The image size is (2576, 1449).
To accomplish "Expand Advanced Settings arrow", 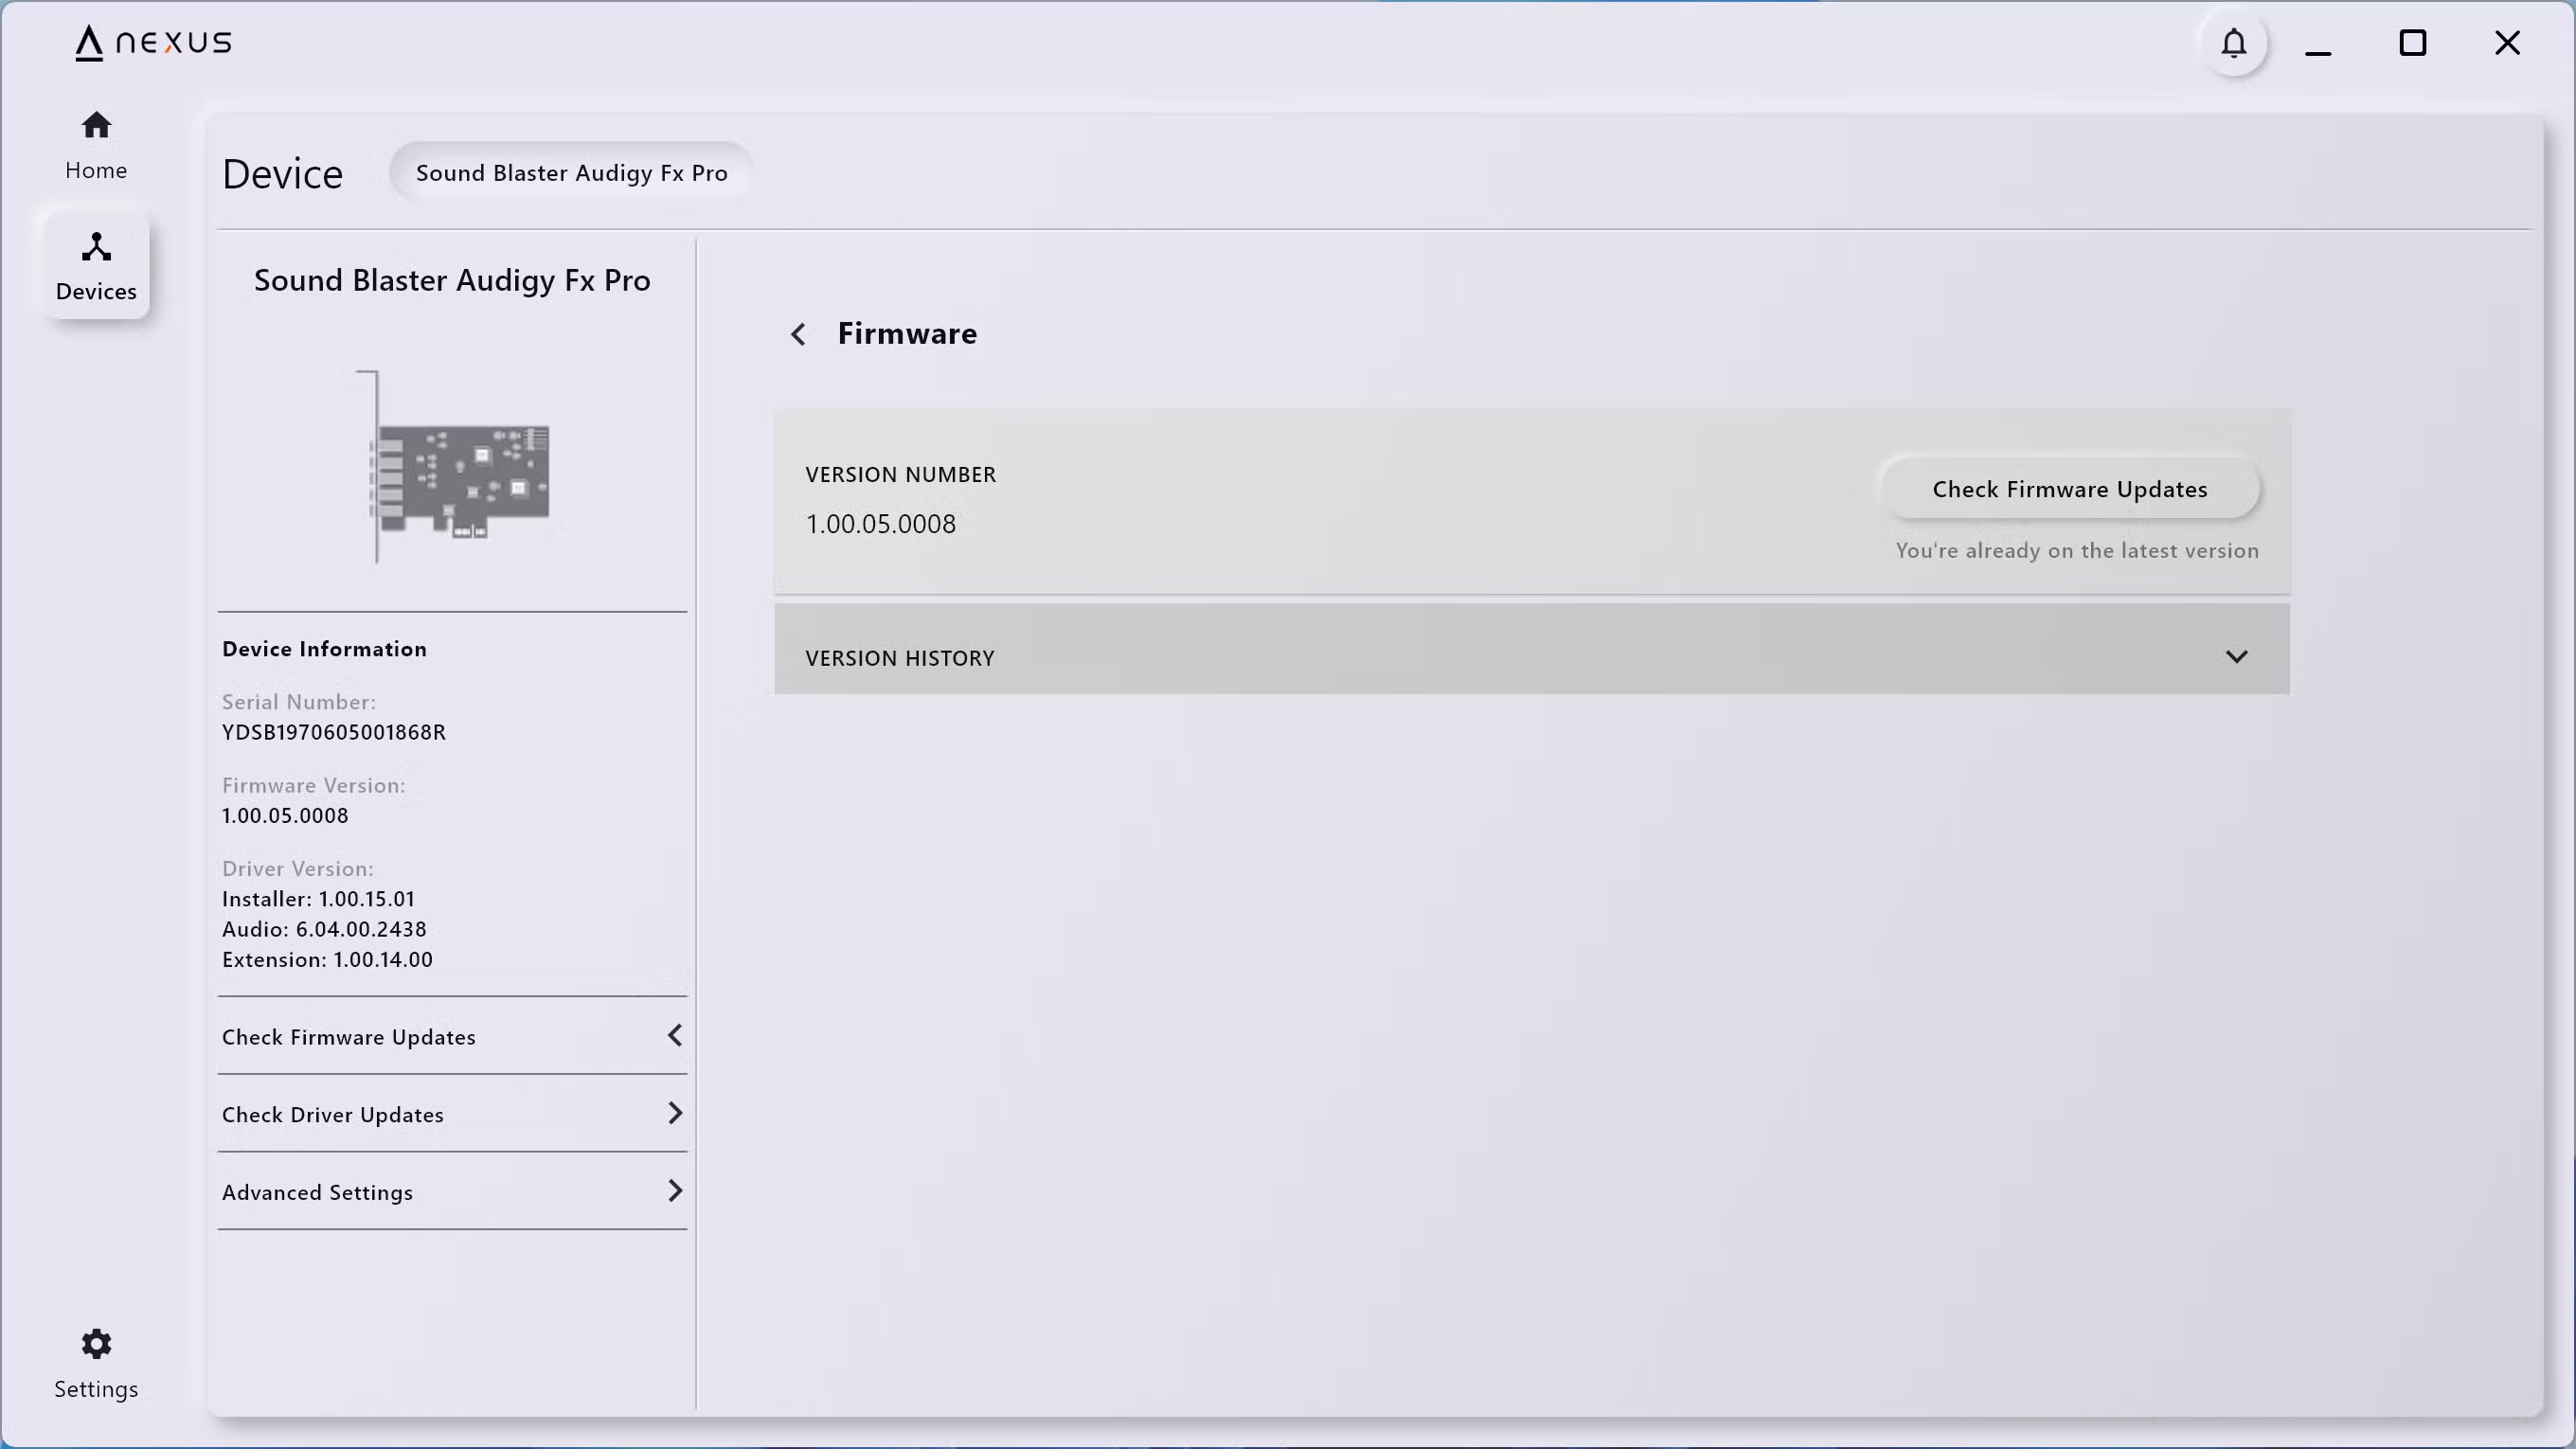I will (x=675, y=1190).
